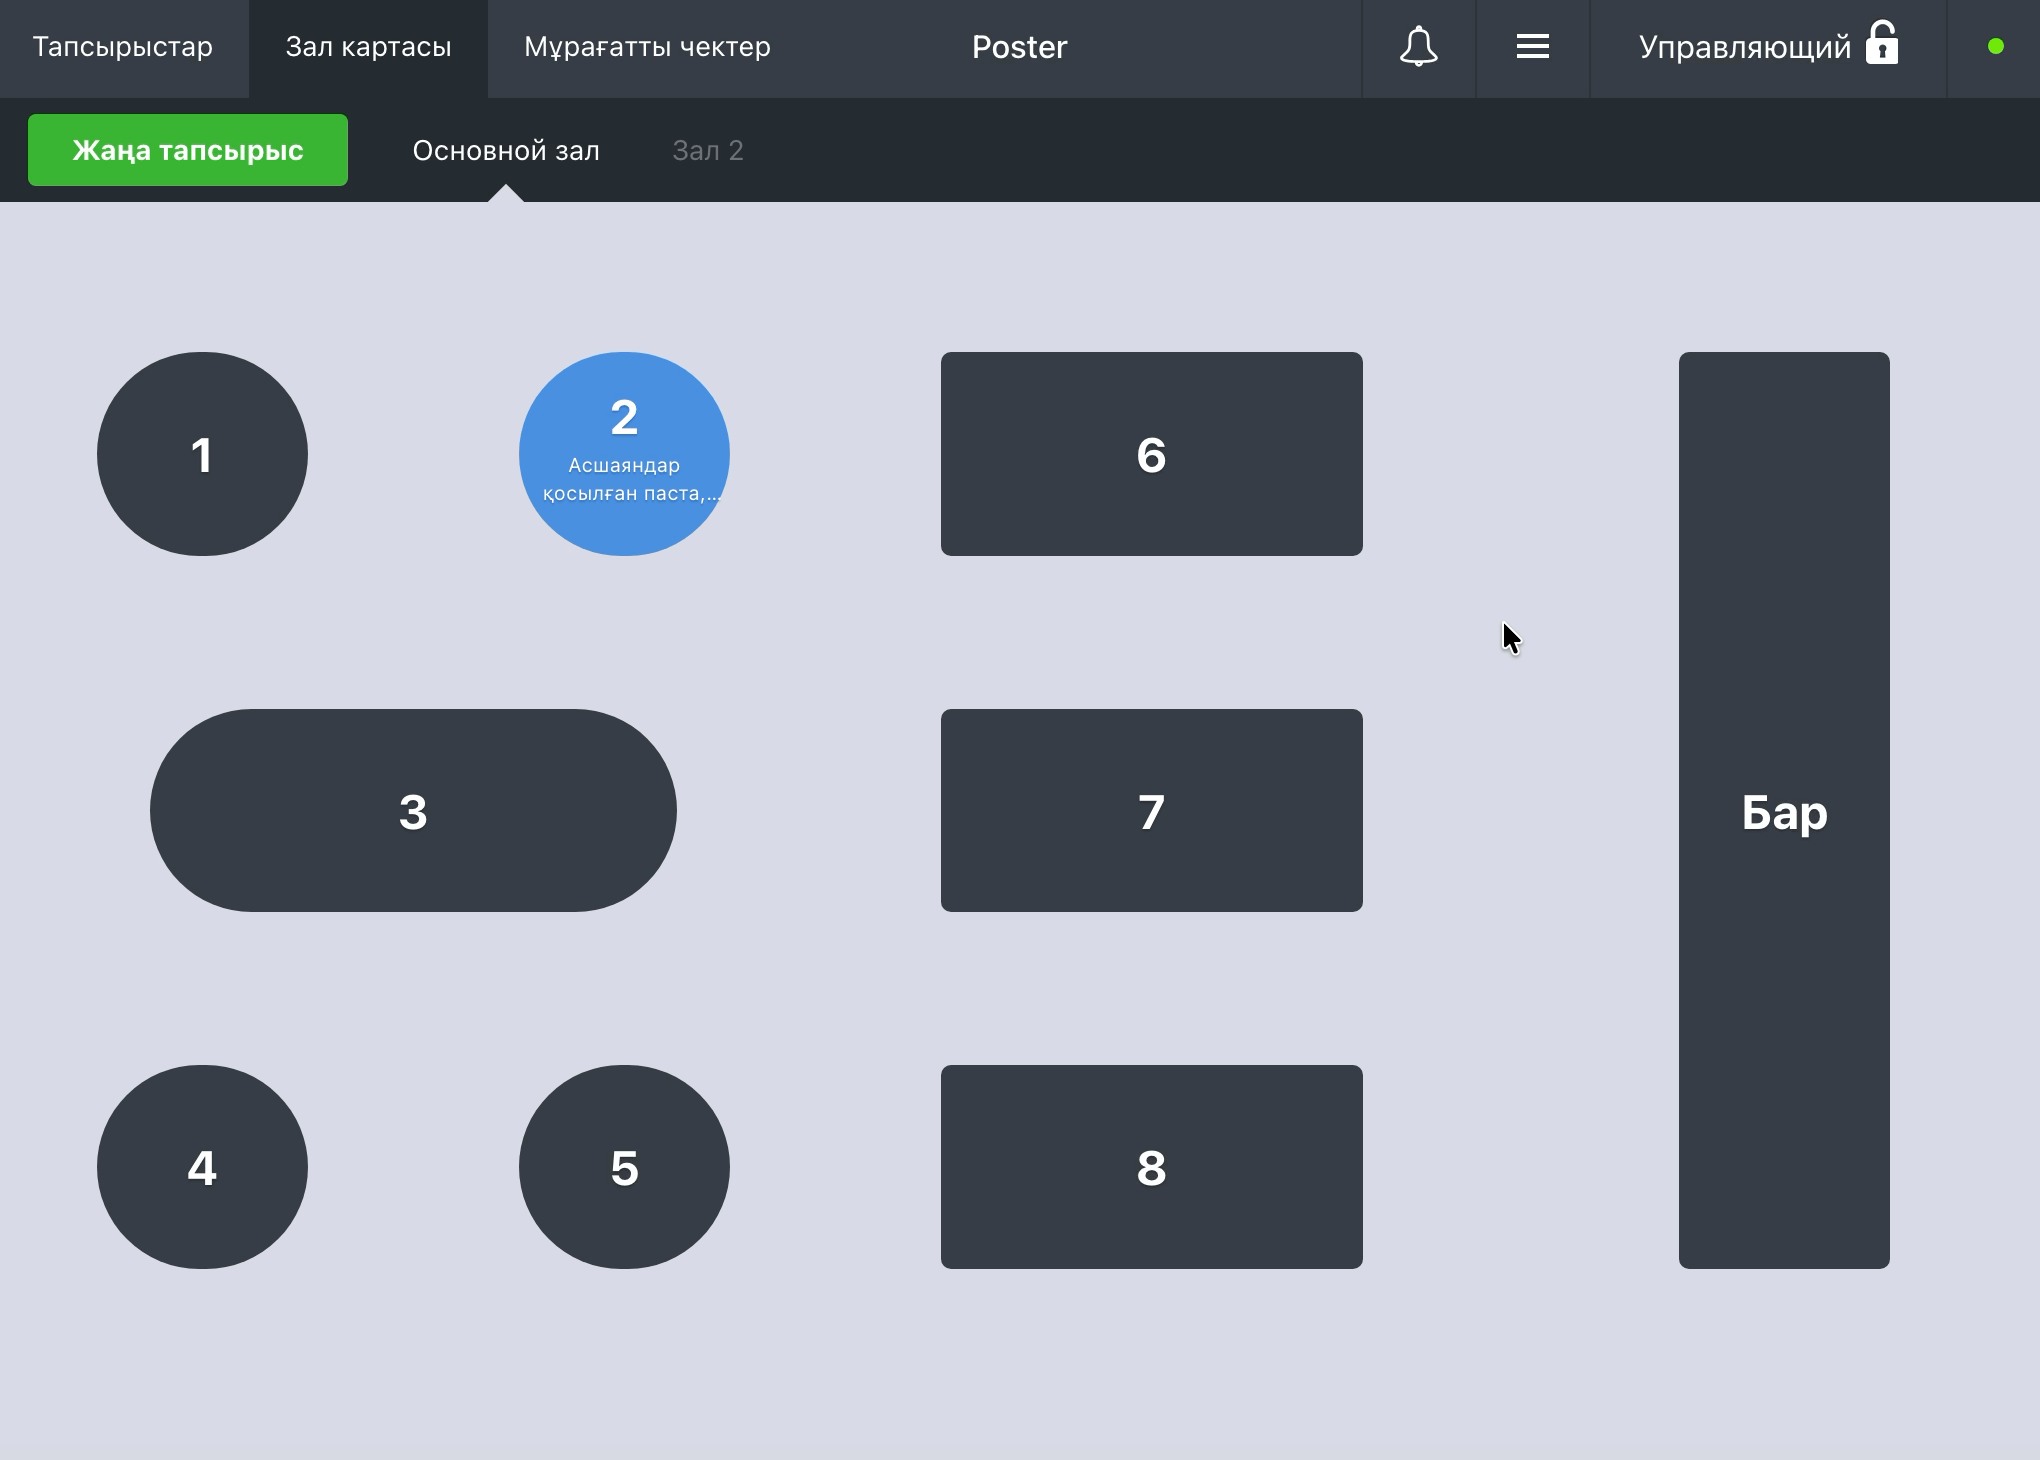Choose rectangular table 8
The height and width of the screenshot is (1460, 2040).
coord(1151,1167)
